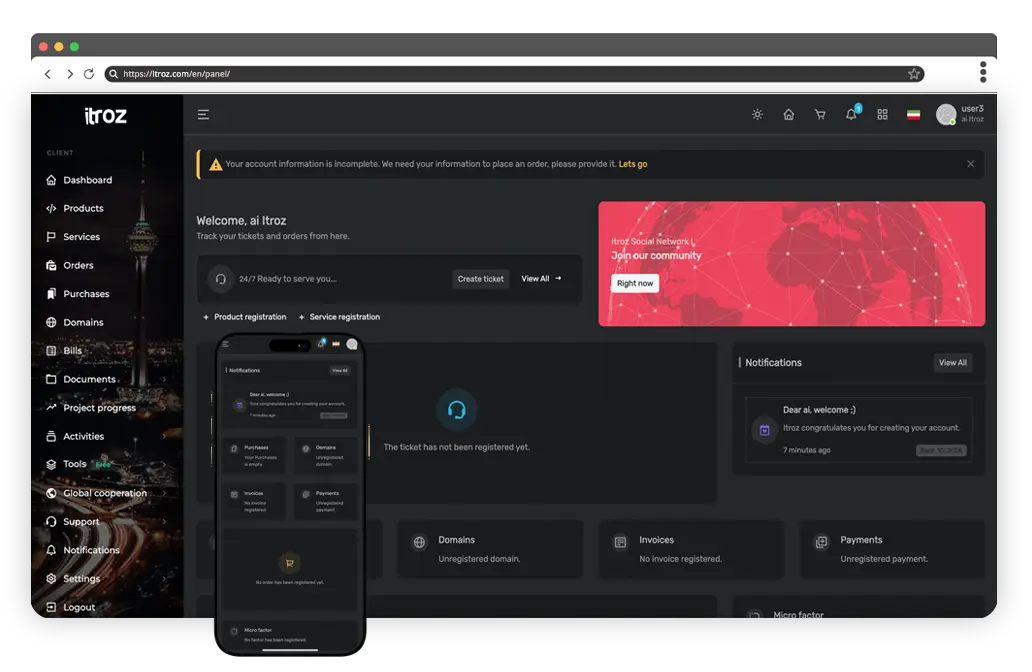Click View All in the phone mockup
Viewport: 1032px width, 672px height.
point(340,371)
